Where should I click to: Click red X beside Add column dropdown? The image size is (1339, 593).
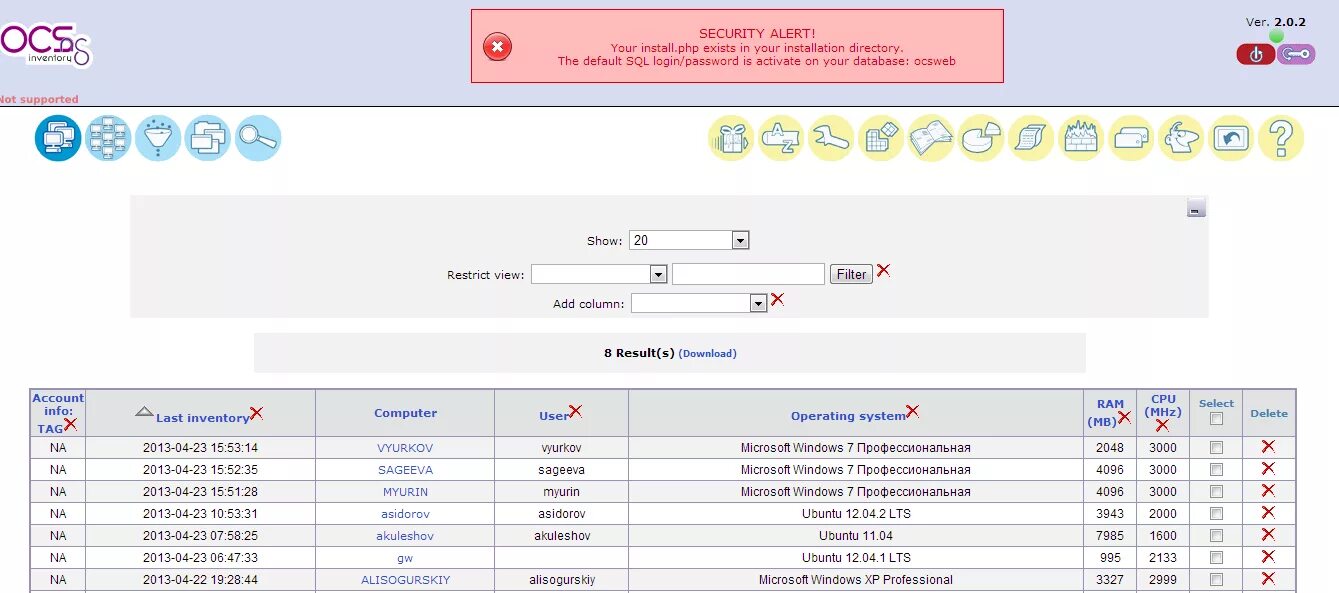[x=777, y=299]
